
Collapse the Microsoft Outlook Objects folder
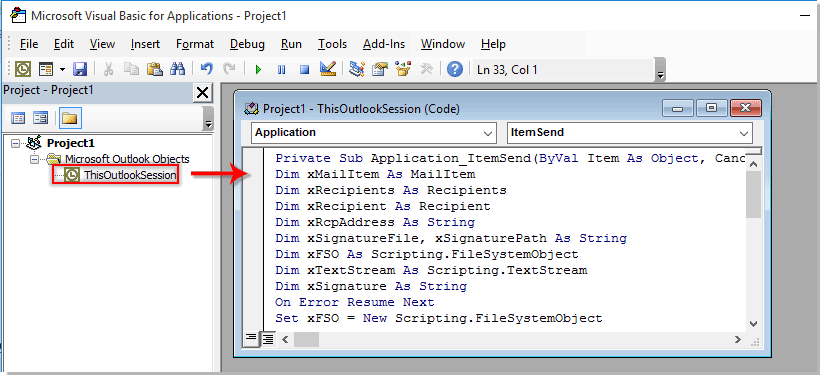35,159
